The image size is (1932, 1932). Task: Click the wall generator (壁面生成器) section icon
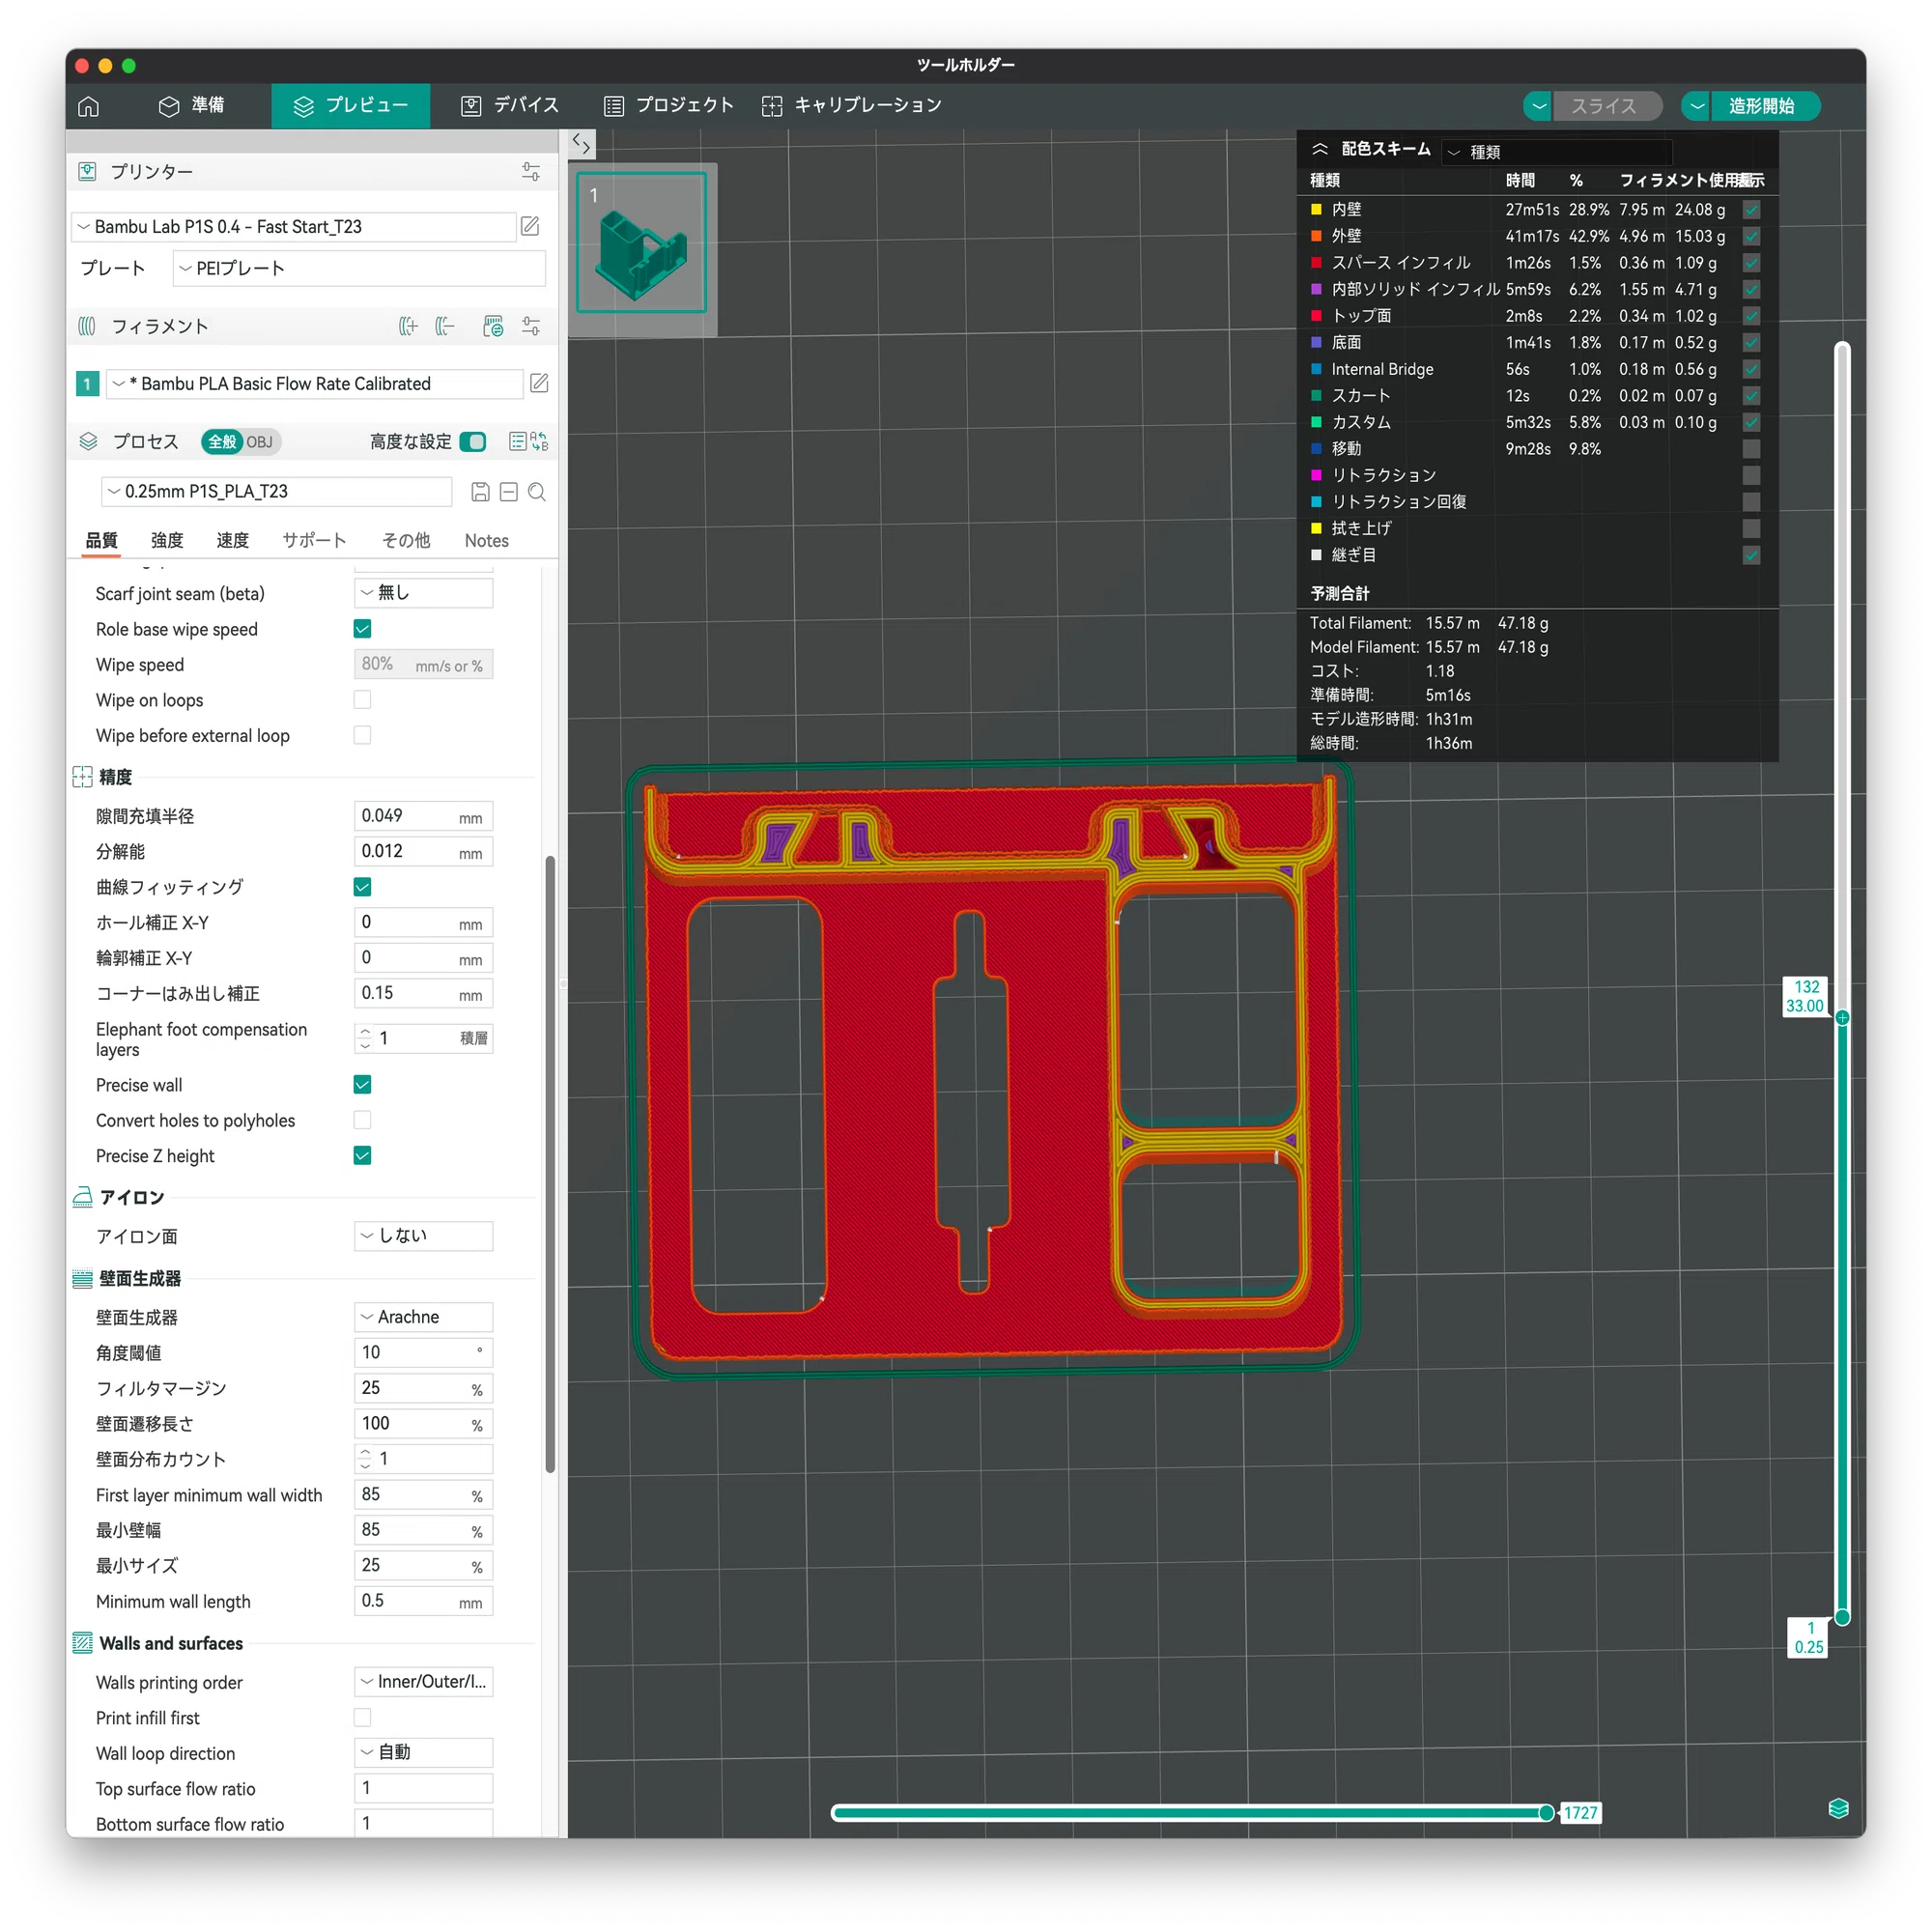tap(83, 1278)
